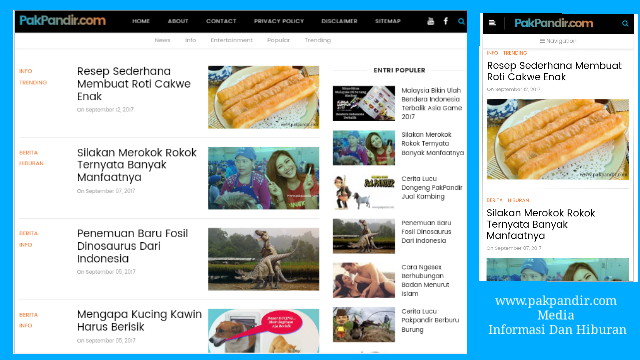This screenshot has height=360, width=640.
Task: Click the smoking women thumbnail in Entri Populer
Action: coord(364,148)
